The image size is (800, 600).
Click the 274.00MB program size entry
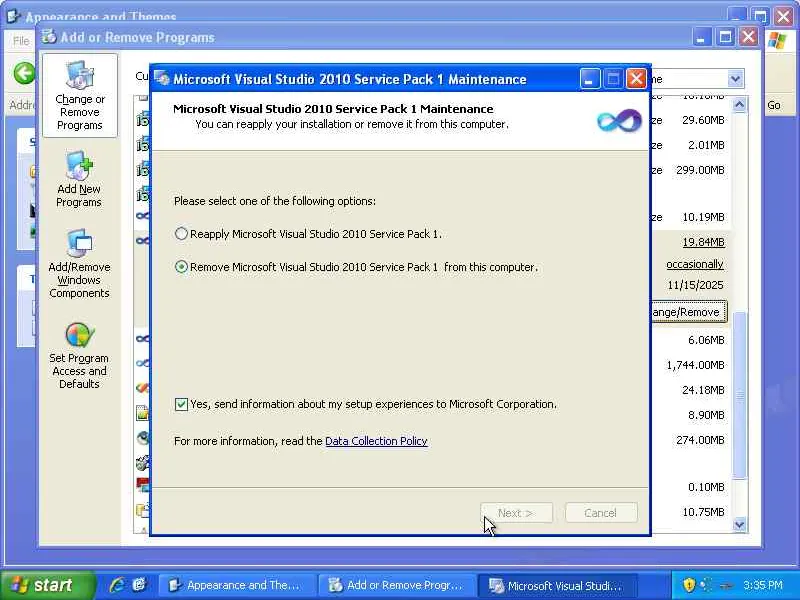[701, 440]
